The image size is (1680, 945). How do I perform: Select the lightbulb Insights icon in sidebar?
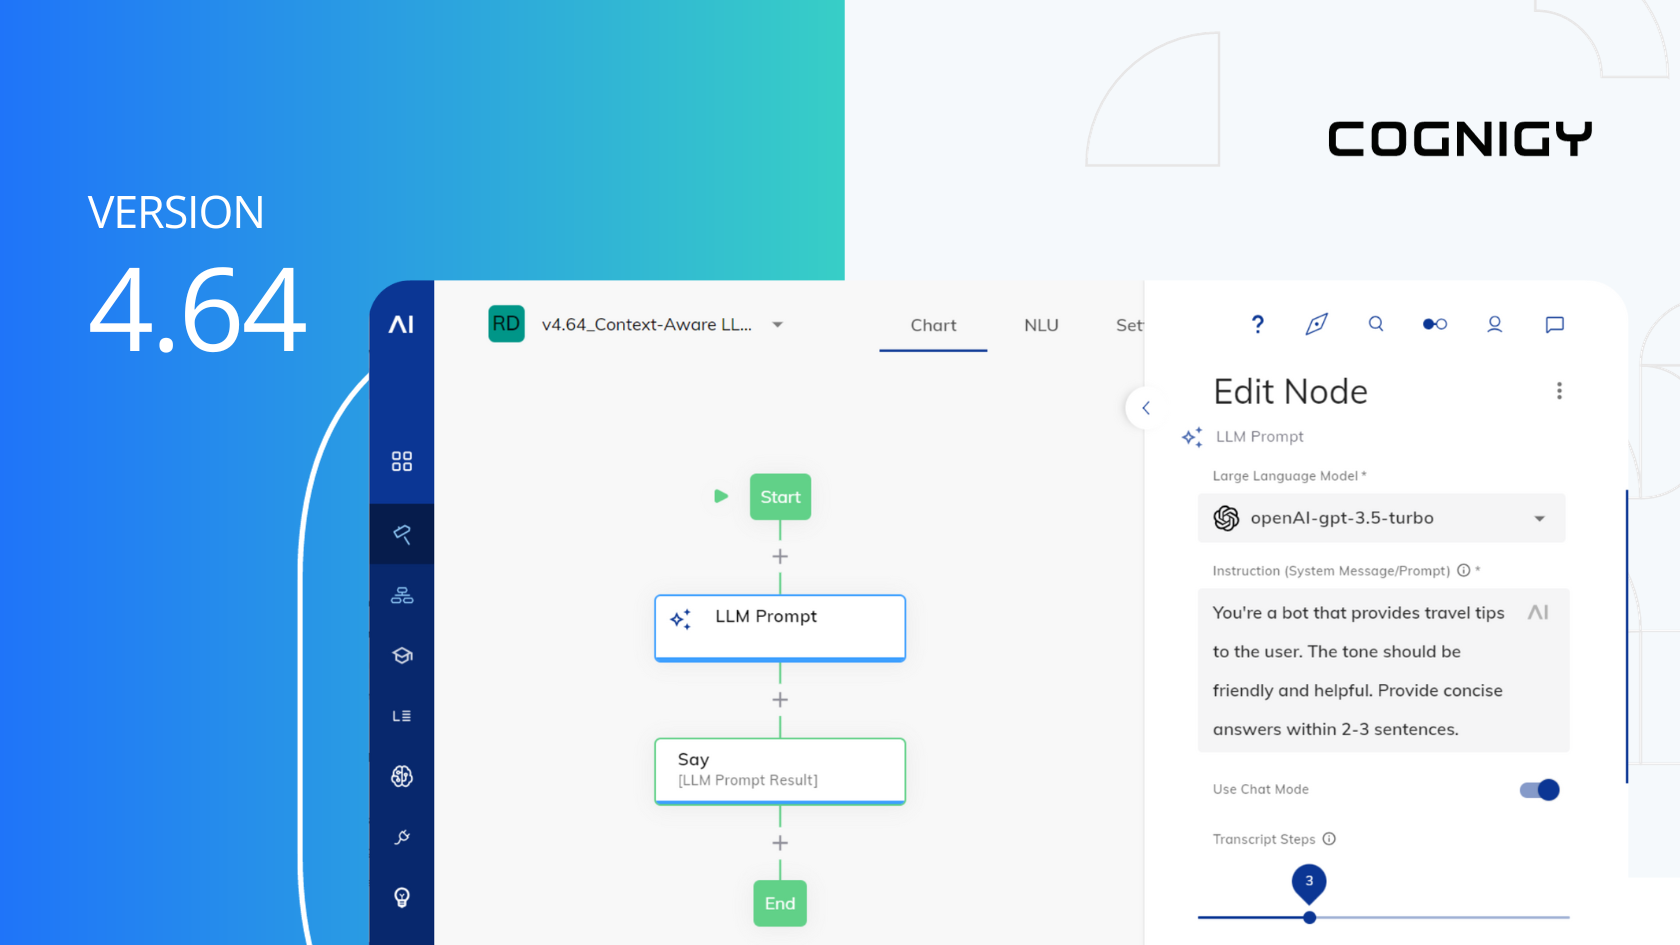coord(402,896)
